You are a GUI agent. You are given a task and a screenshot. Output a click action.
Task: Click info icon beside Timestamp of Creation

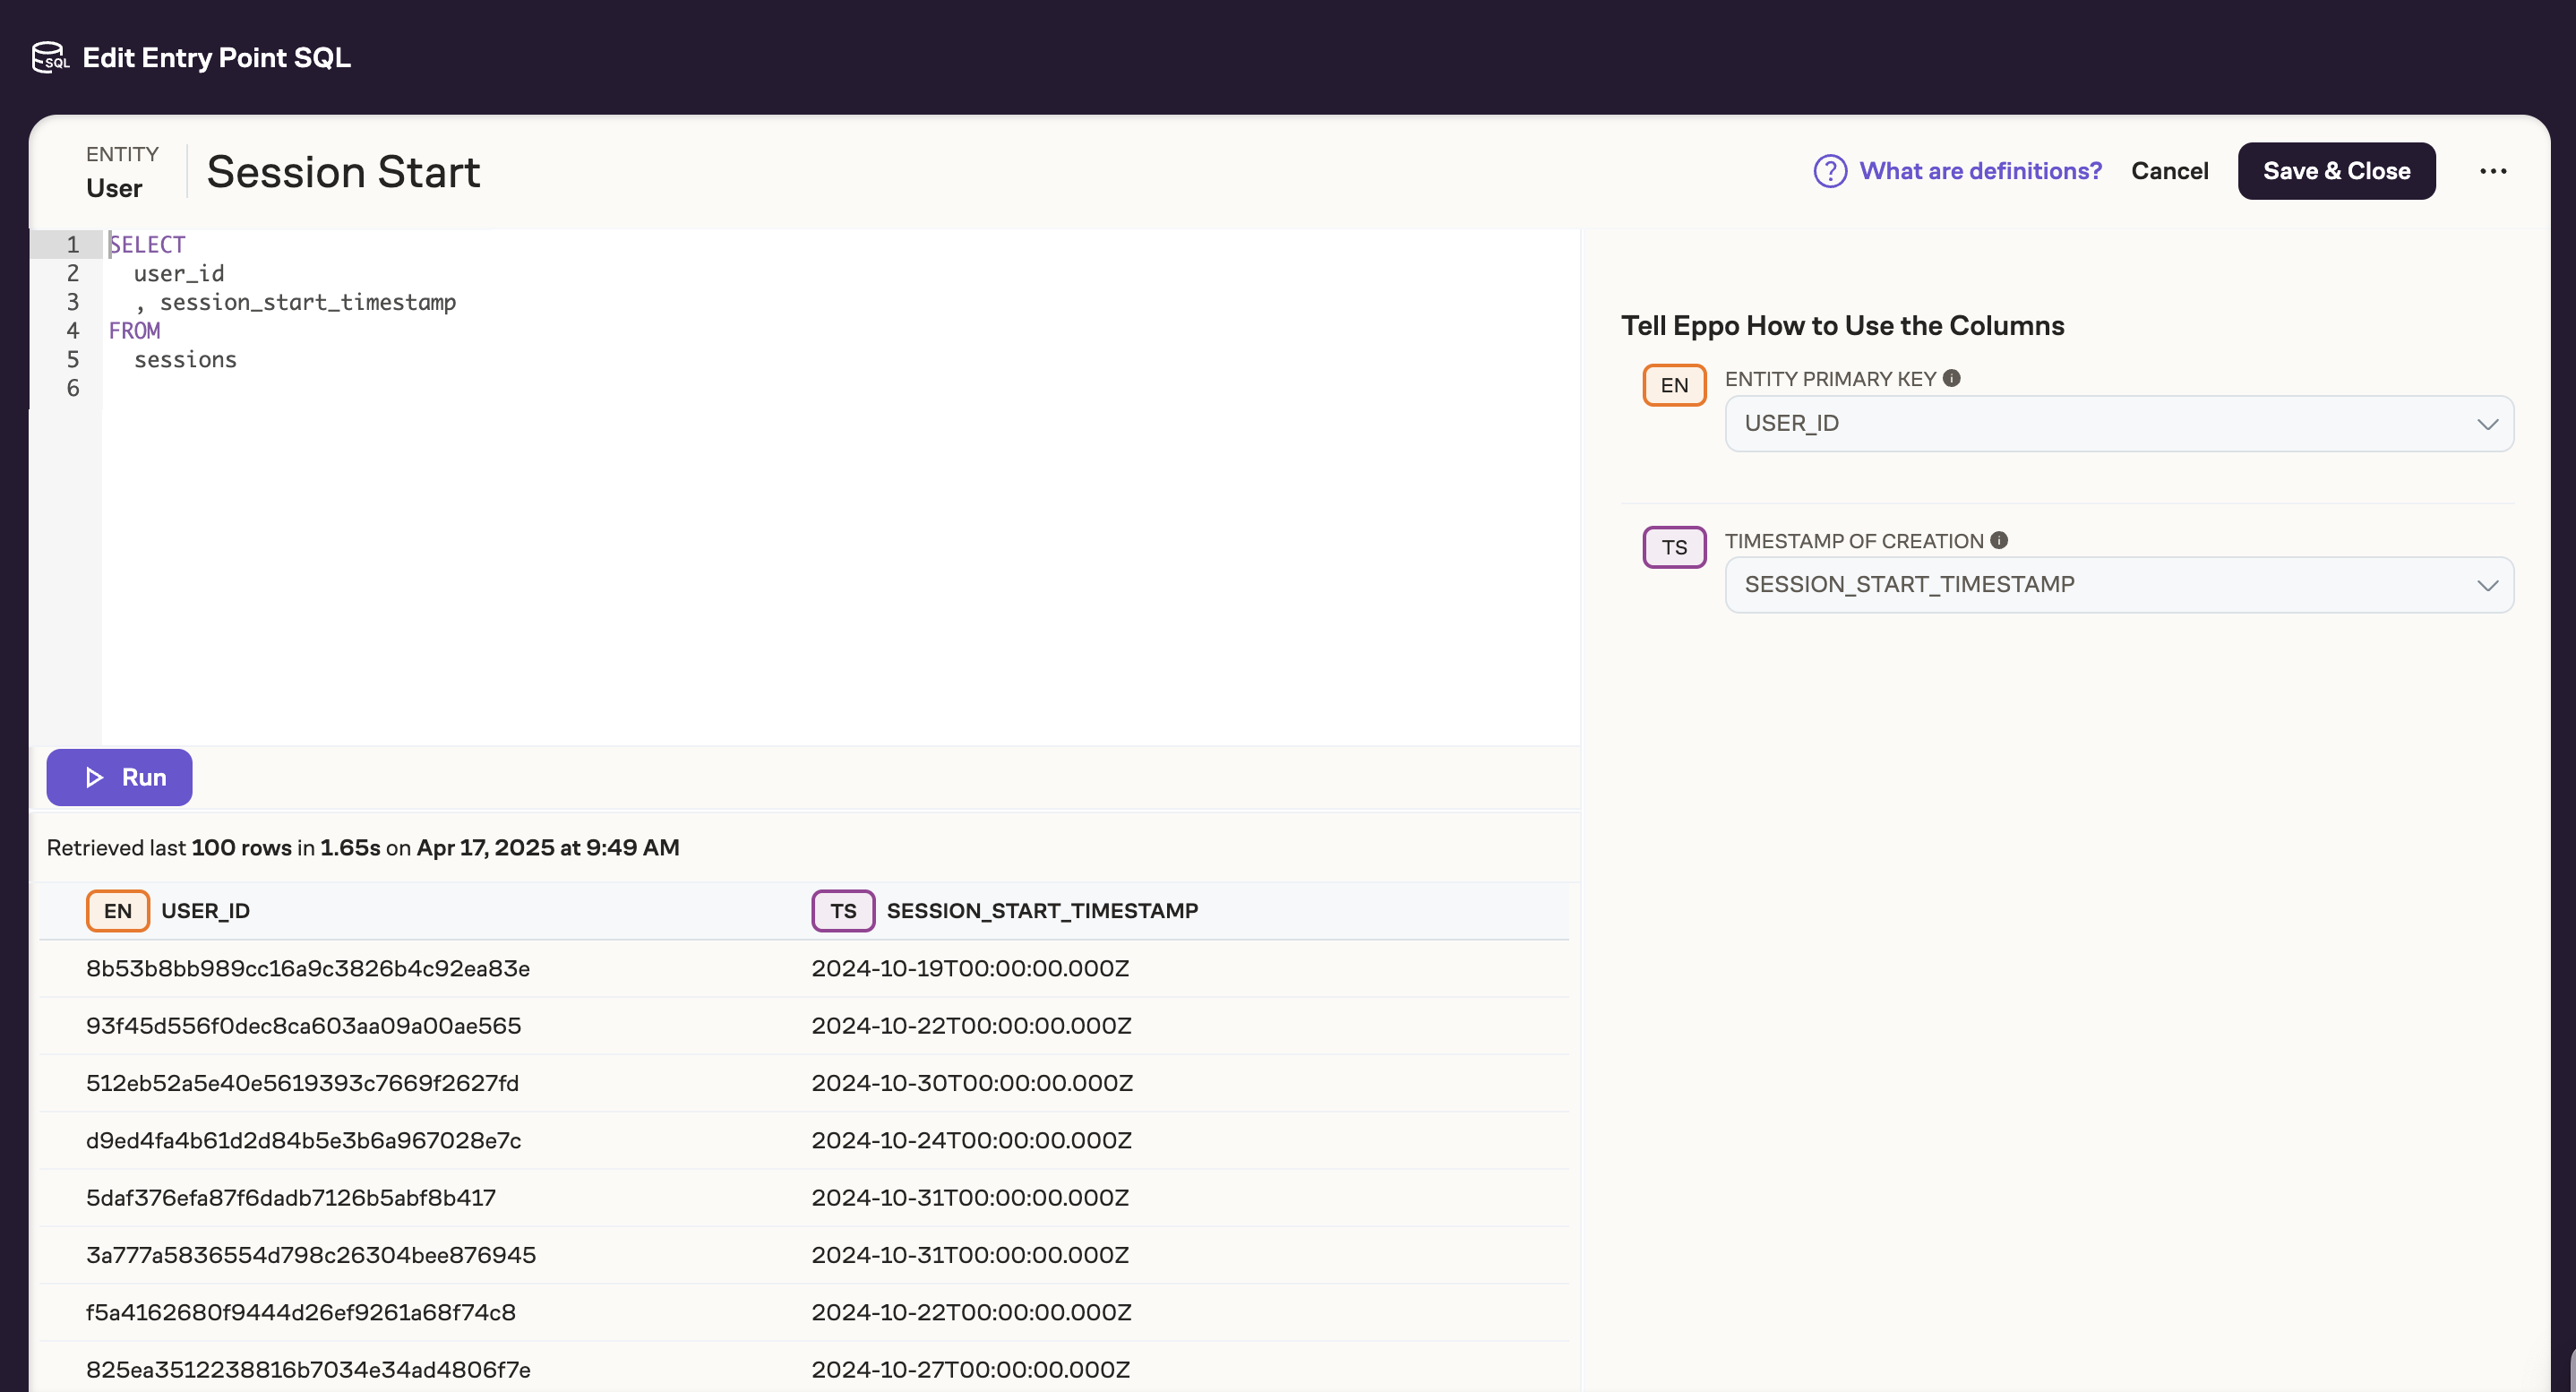coord(1998,540)
